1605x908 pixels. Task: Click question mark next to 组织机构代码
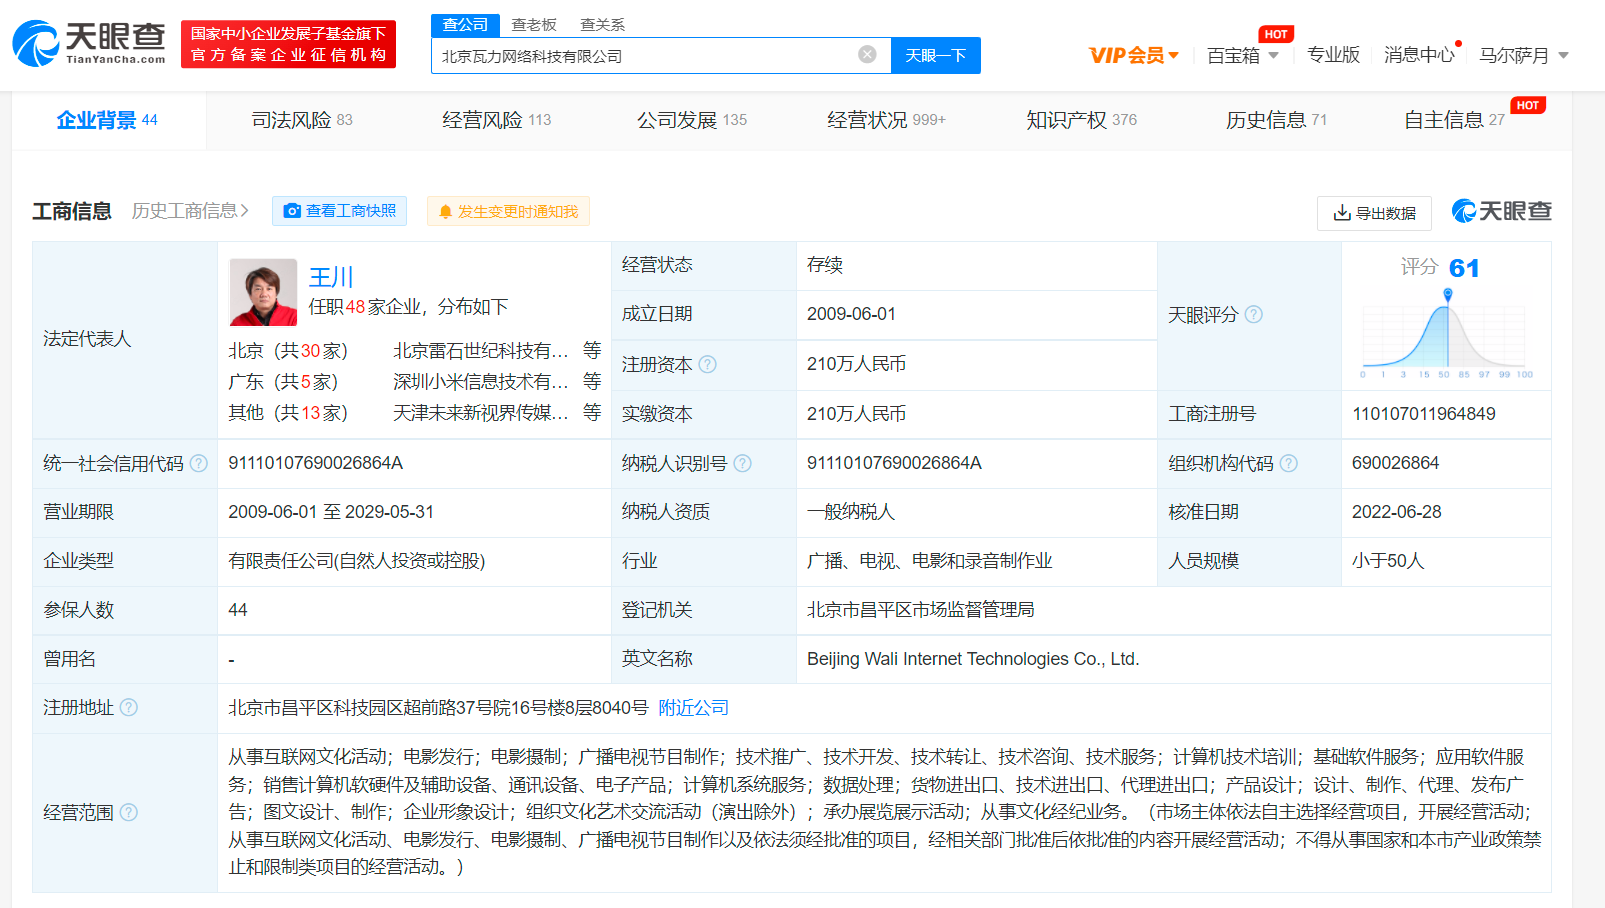[1290, 463]
